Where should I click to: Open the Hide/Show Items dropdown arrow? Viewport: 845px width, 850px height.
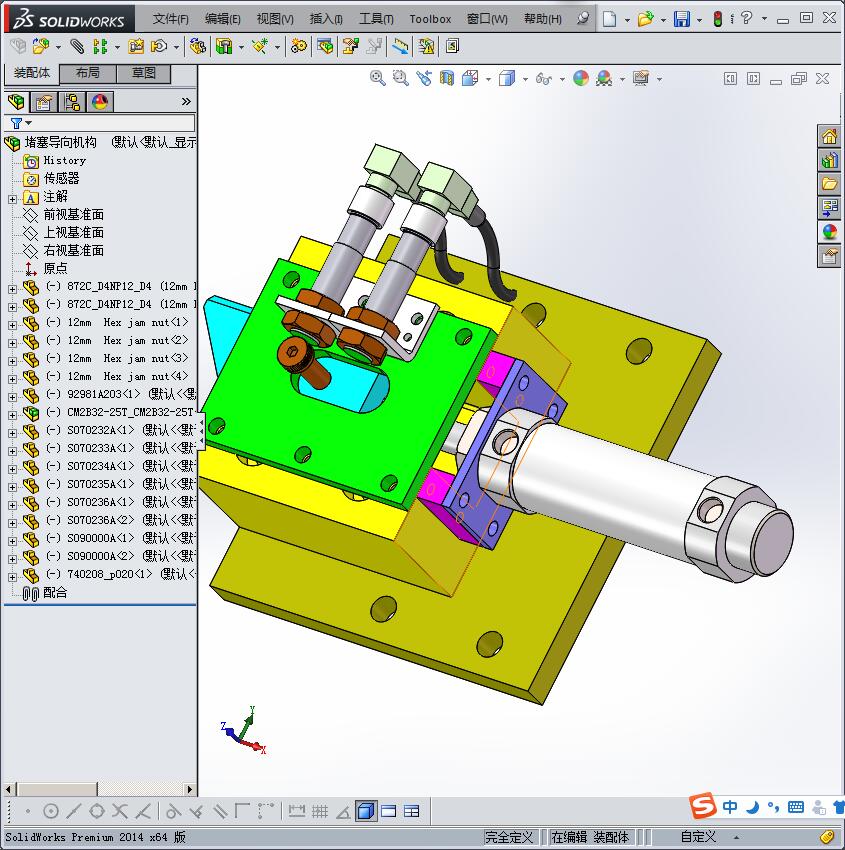coord(562,79)
